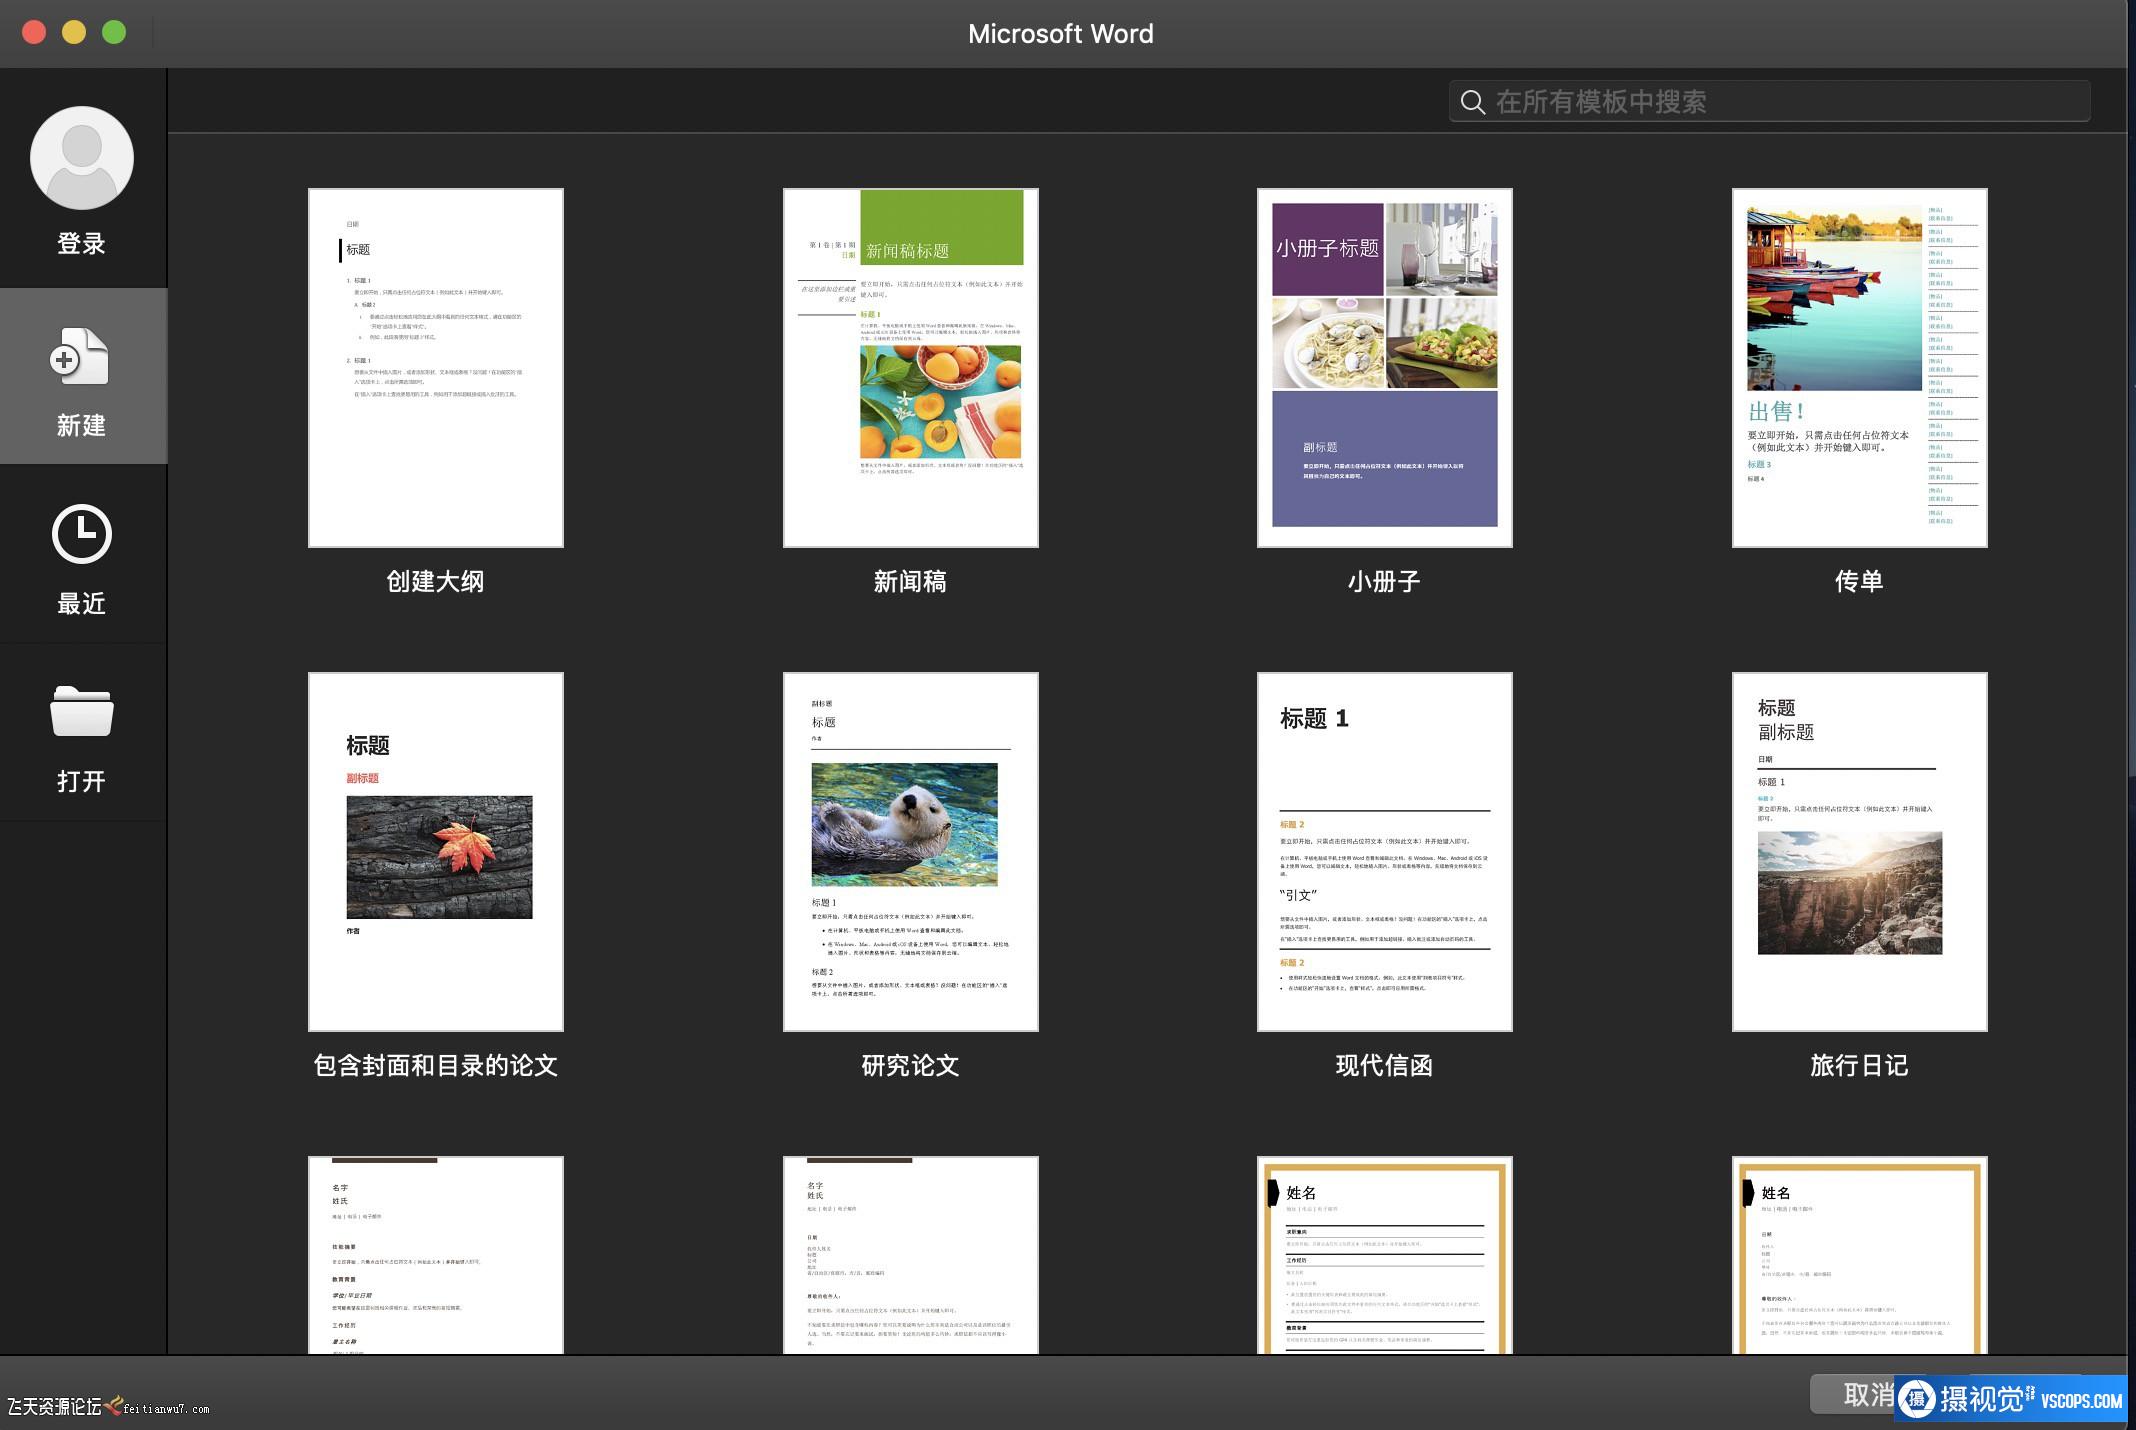Click the green macOS fullscreen button
This screenshot has height=1430, width=2136.
(x=114, y=32)
